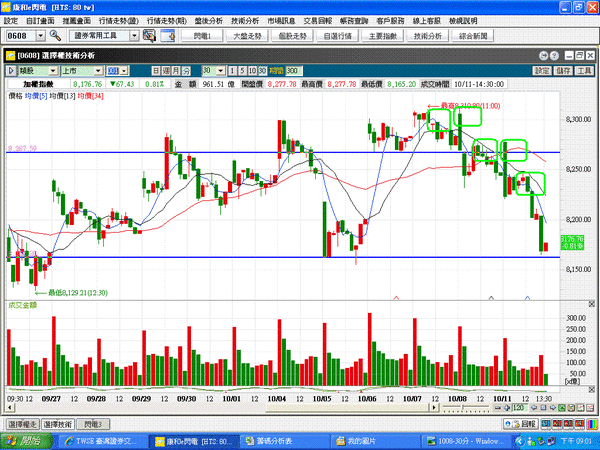Image resolution: width=600 pixels, height=450 pixels.
Task: Open the 自訂畫面 menu
Action: pos(40,21)
